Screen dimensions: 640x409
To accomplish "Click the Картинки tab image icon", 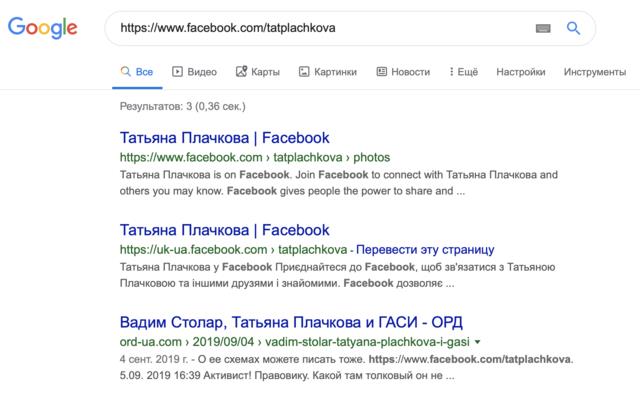I will [x=303, y=72].
